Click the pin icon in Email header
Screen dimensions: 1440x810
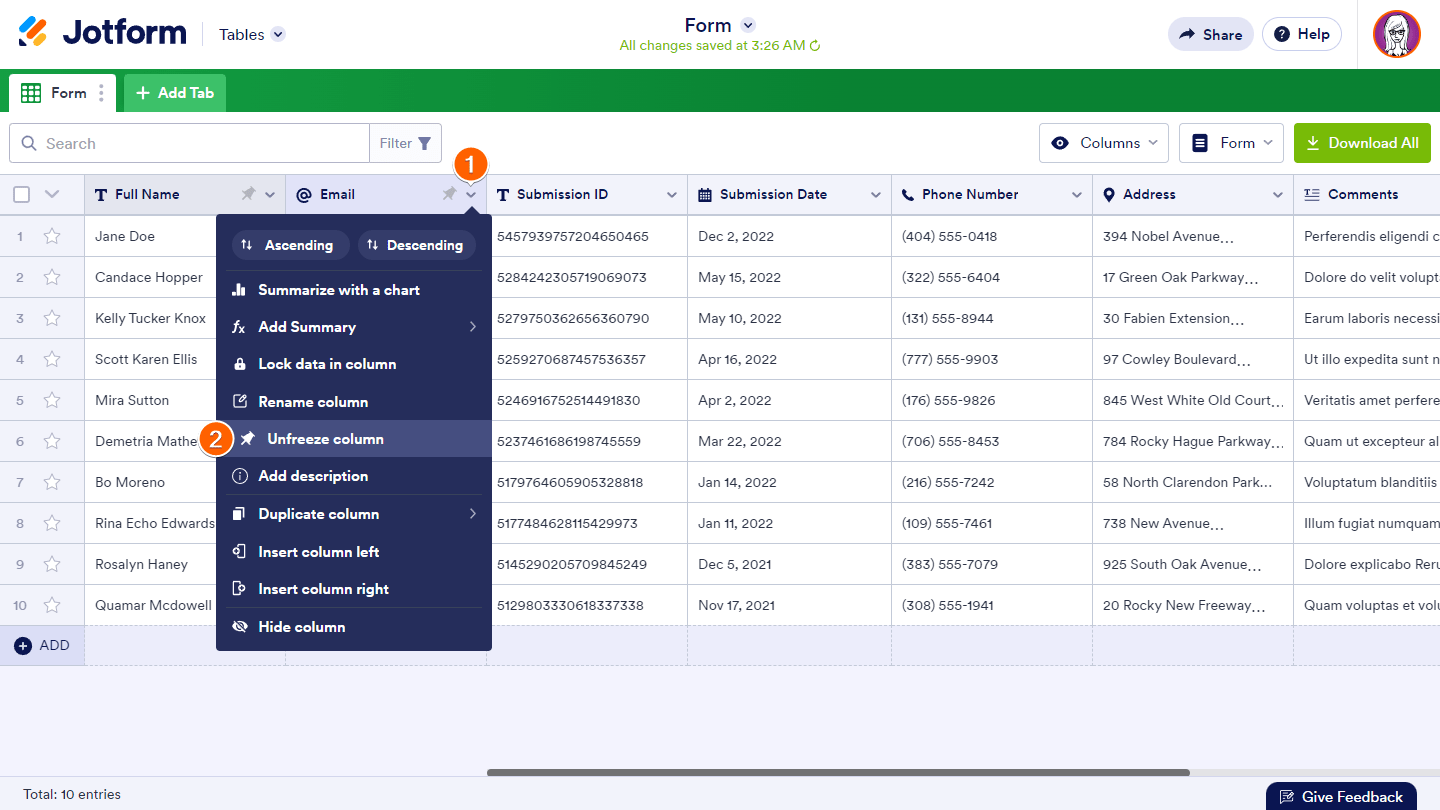pyautogui.click(x=449, y=194)
